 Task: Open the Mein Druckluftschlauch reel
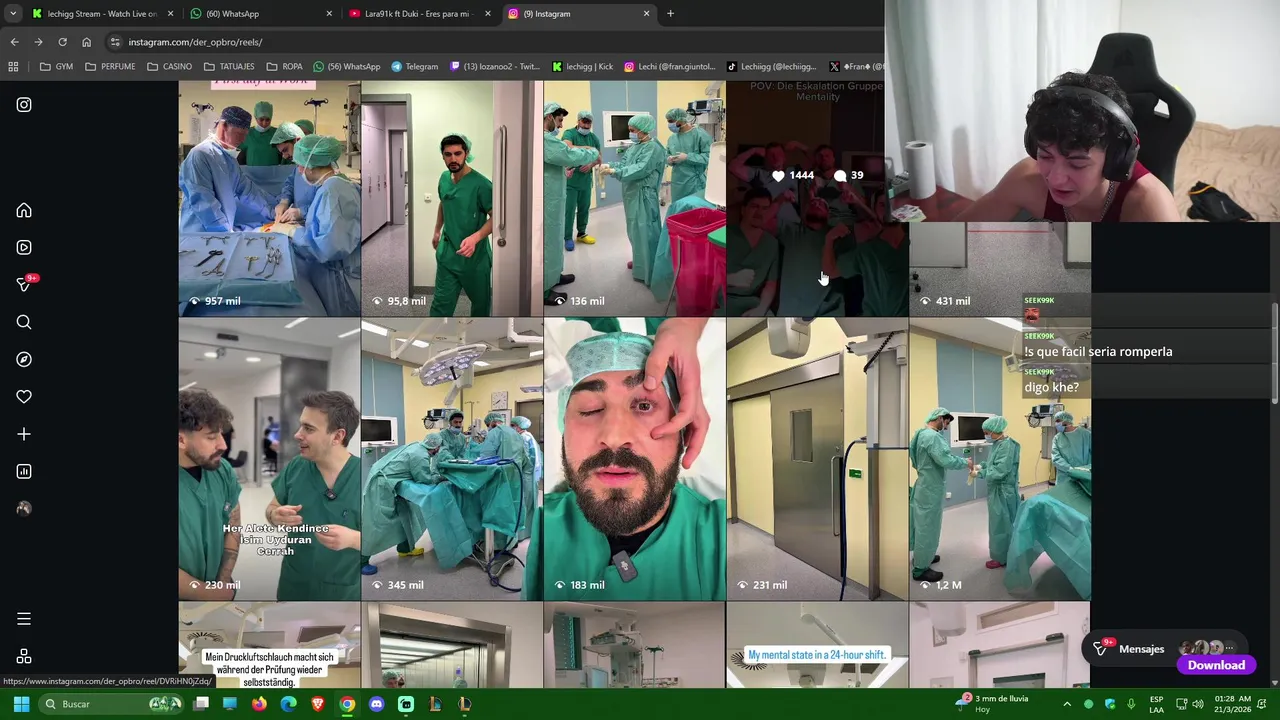269,645
